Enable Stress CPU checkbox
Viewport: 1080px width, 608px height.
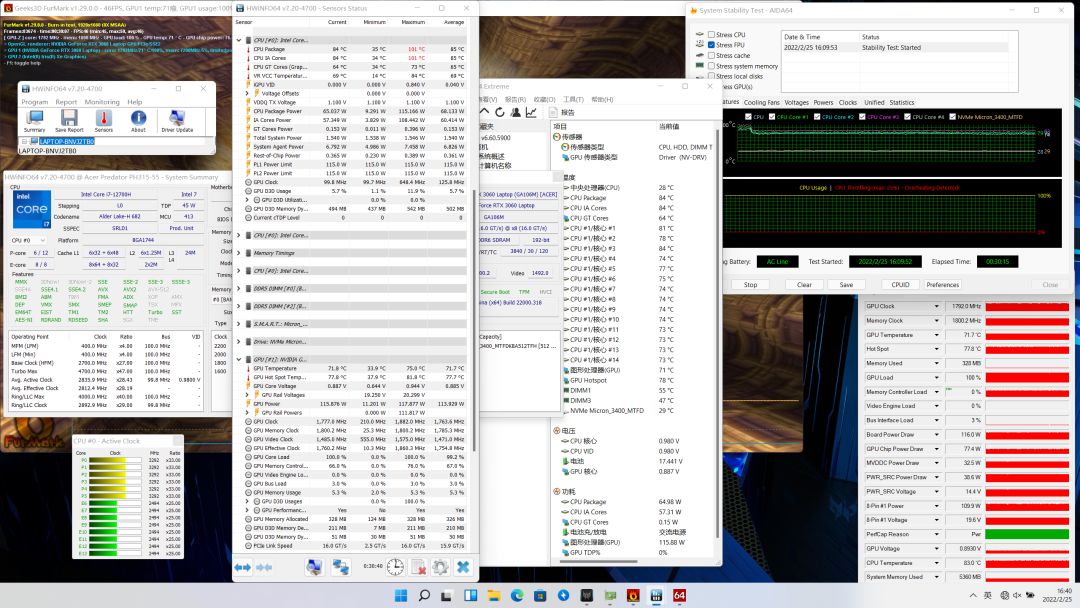coord(712,34)
